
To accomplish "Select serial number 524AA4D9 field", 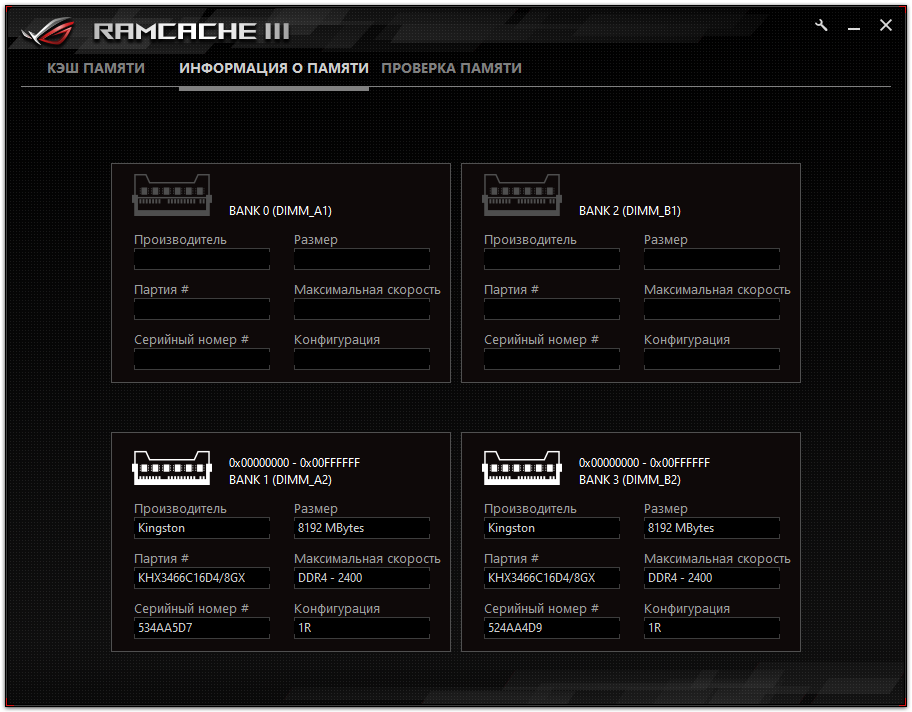I will coord(552,628).
